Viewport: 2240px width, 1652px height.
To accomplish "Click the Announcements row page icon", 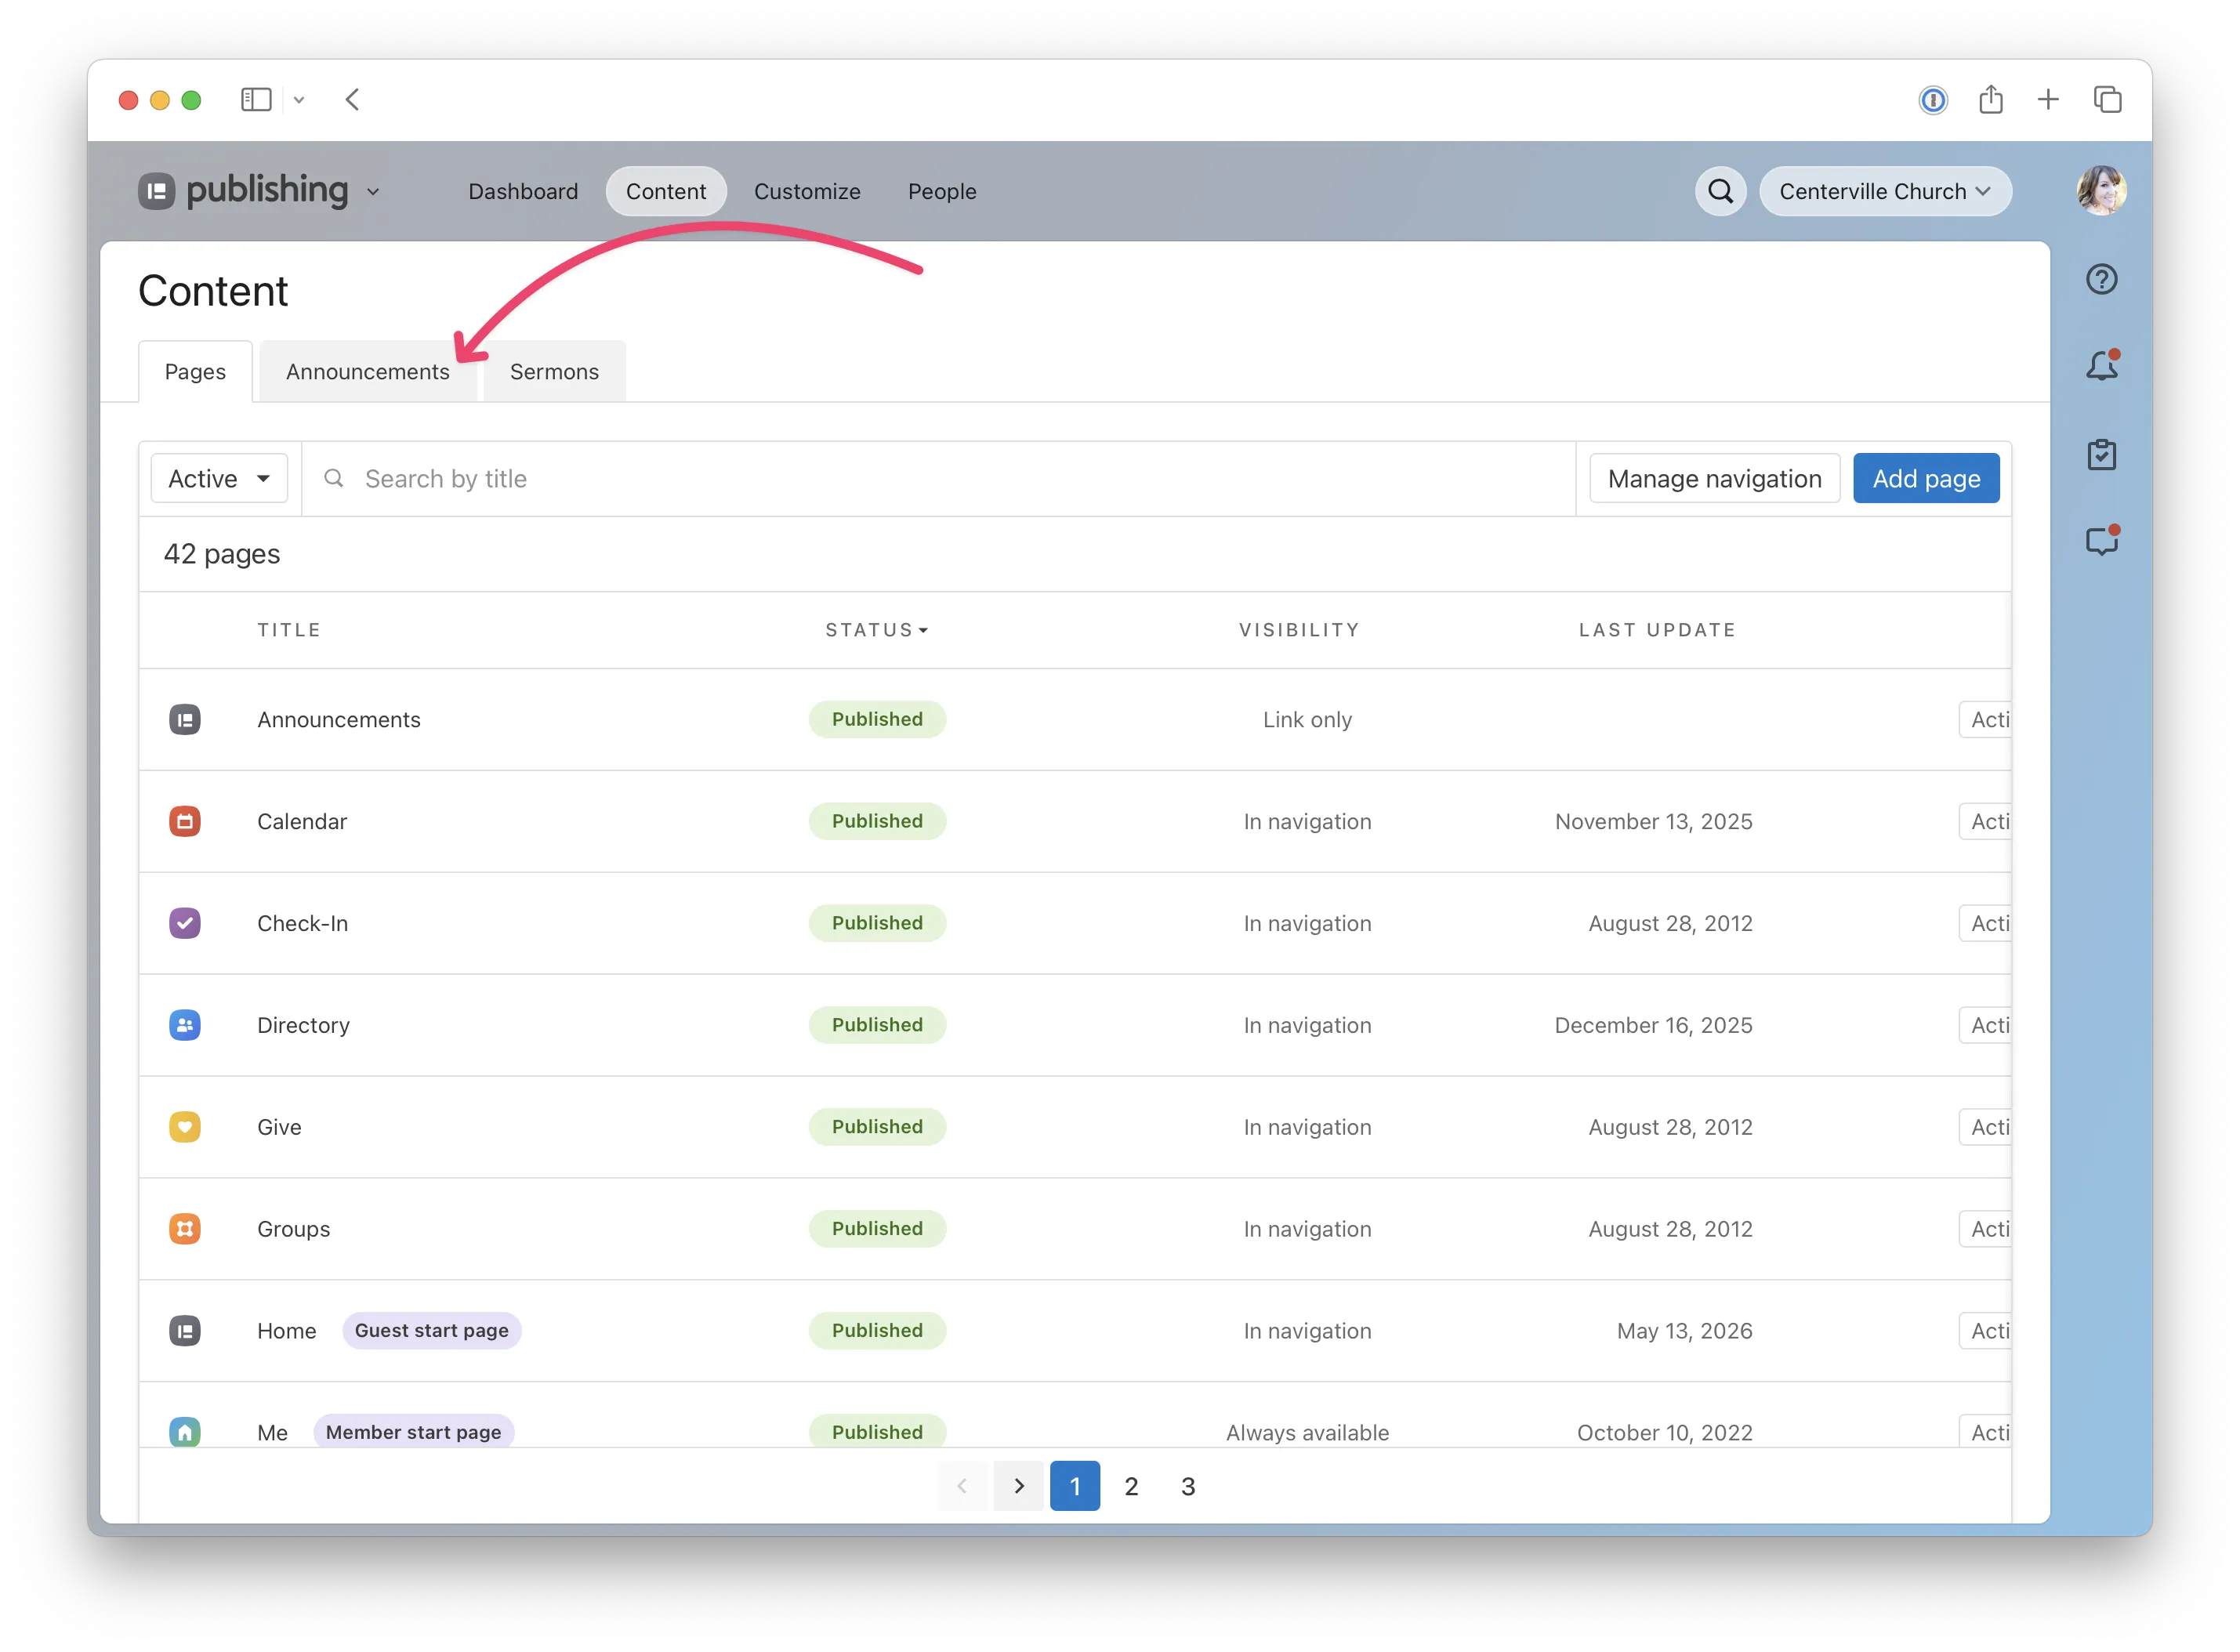I will (185, 720).
